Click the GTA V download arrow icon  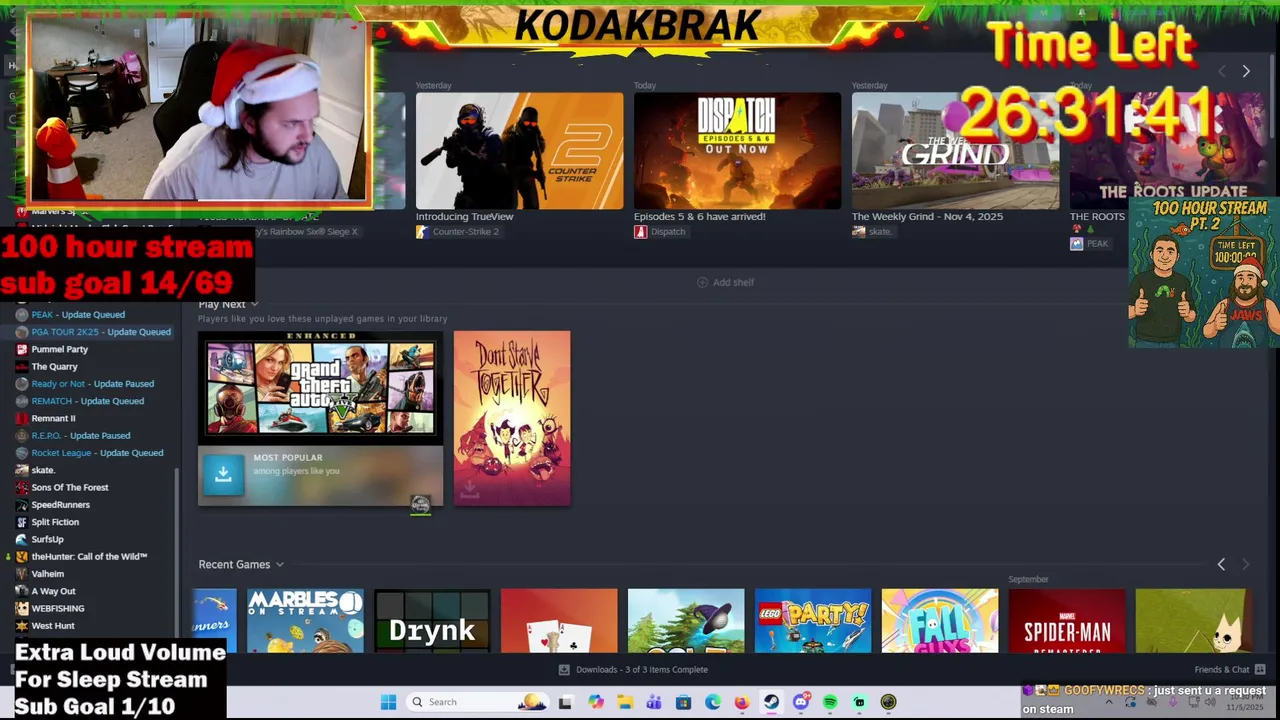coord(223,475)
